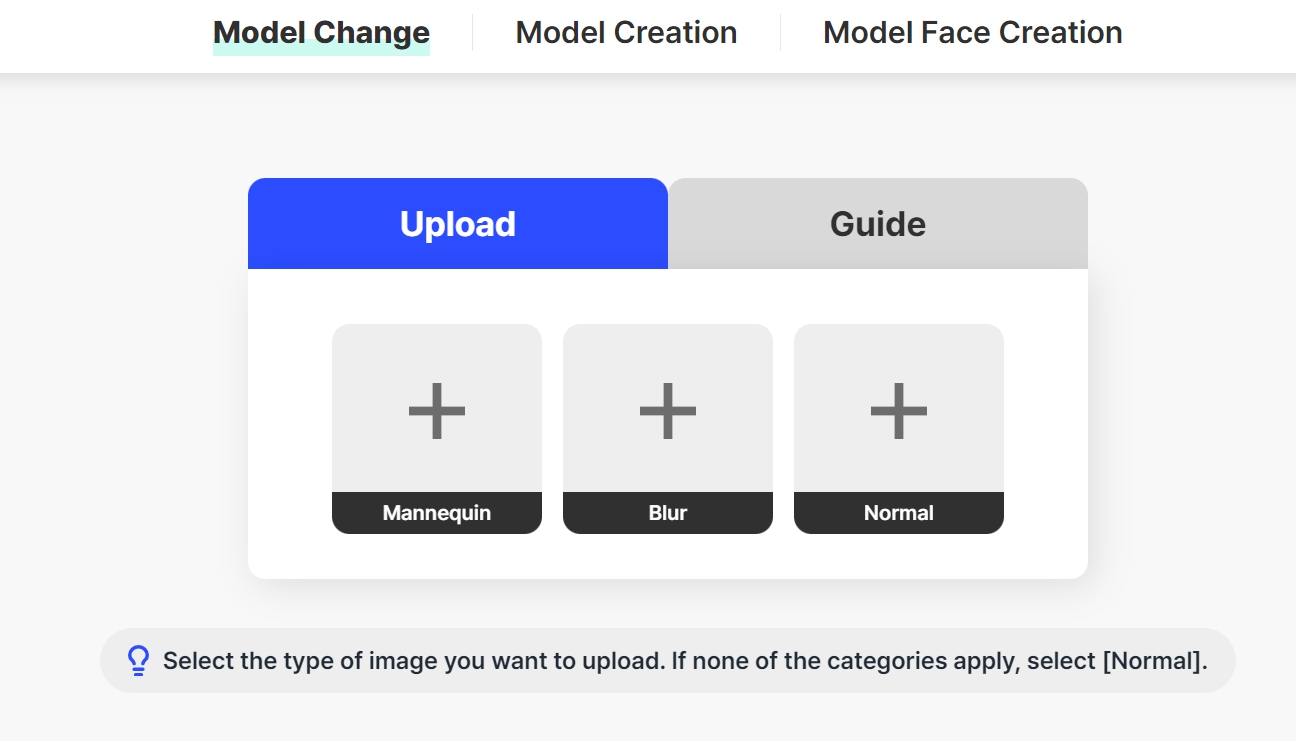Click the blue lightbulb tip icon
Screen dimensions: 1296x741
pos(139,661)
